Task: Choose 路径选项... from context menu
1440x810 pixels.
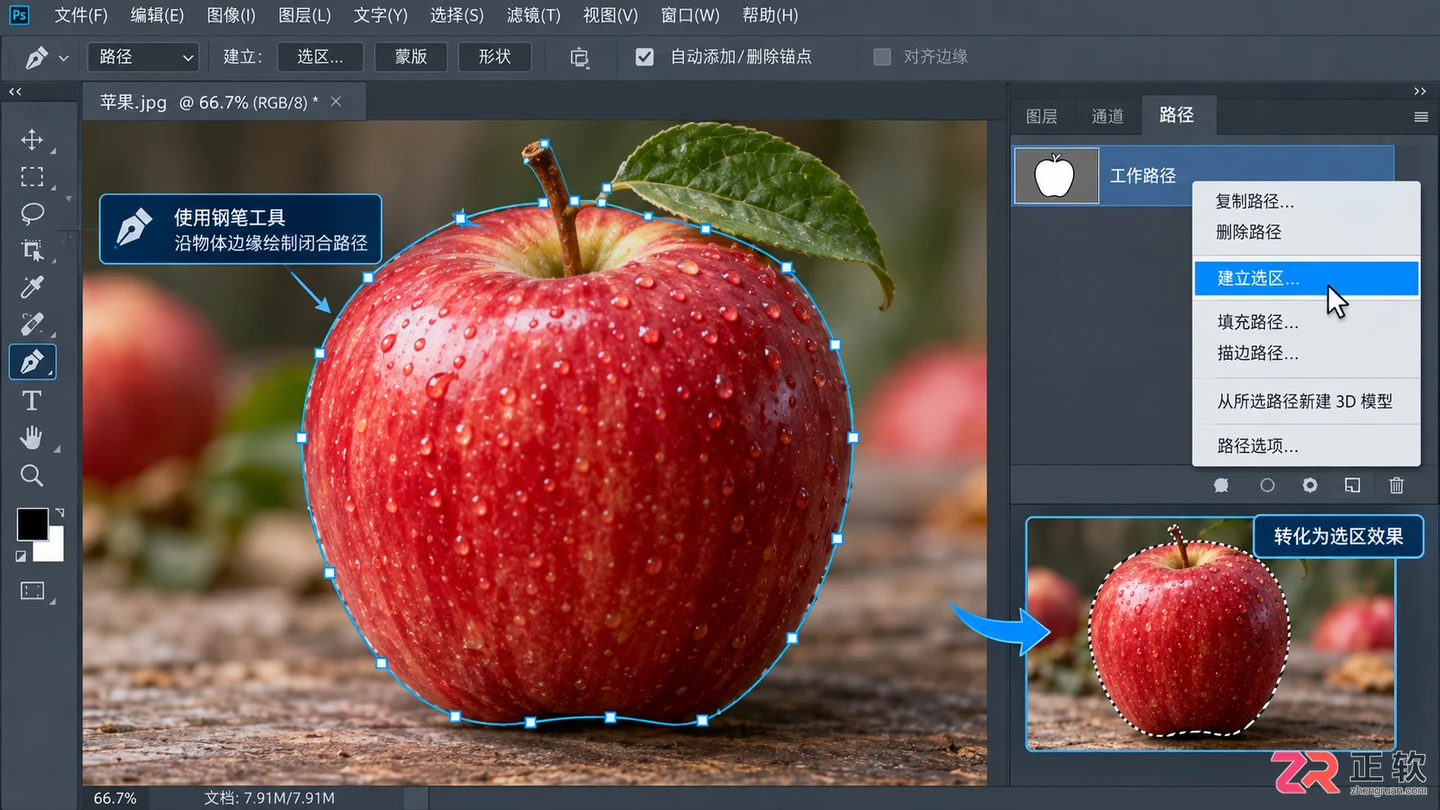Action: [1306, 446]
